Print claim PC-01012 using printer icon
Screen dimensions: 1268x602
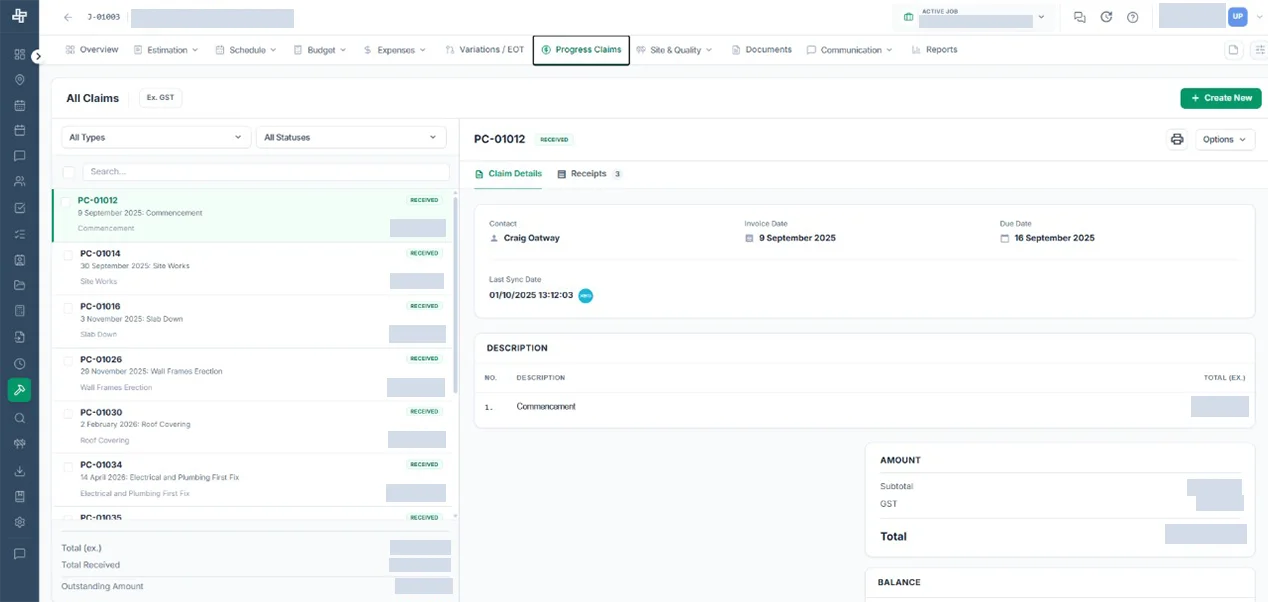(x=1177, y=139)
